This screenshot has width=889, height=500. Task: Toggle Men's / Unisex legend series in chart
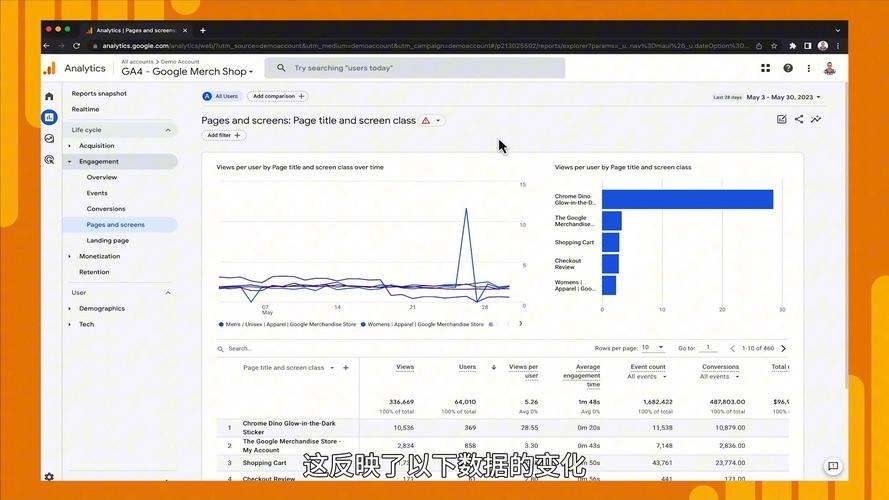point(286,324)
